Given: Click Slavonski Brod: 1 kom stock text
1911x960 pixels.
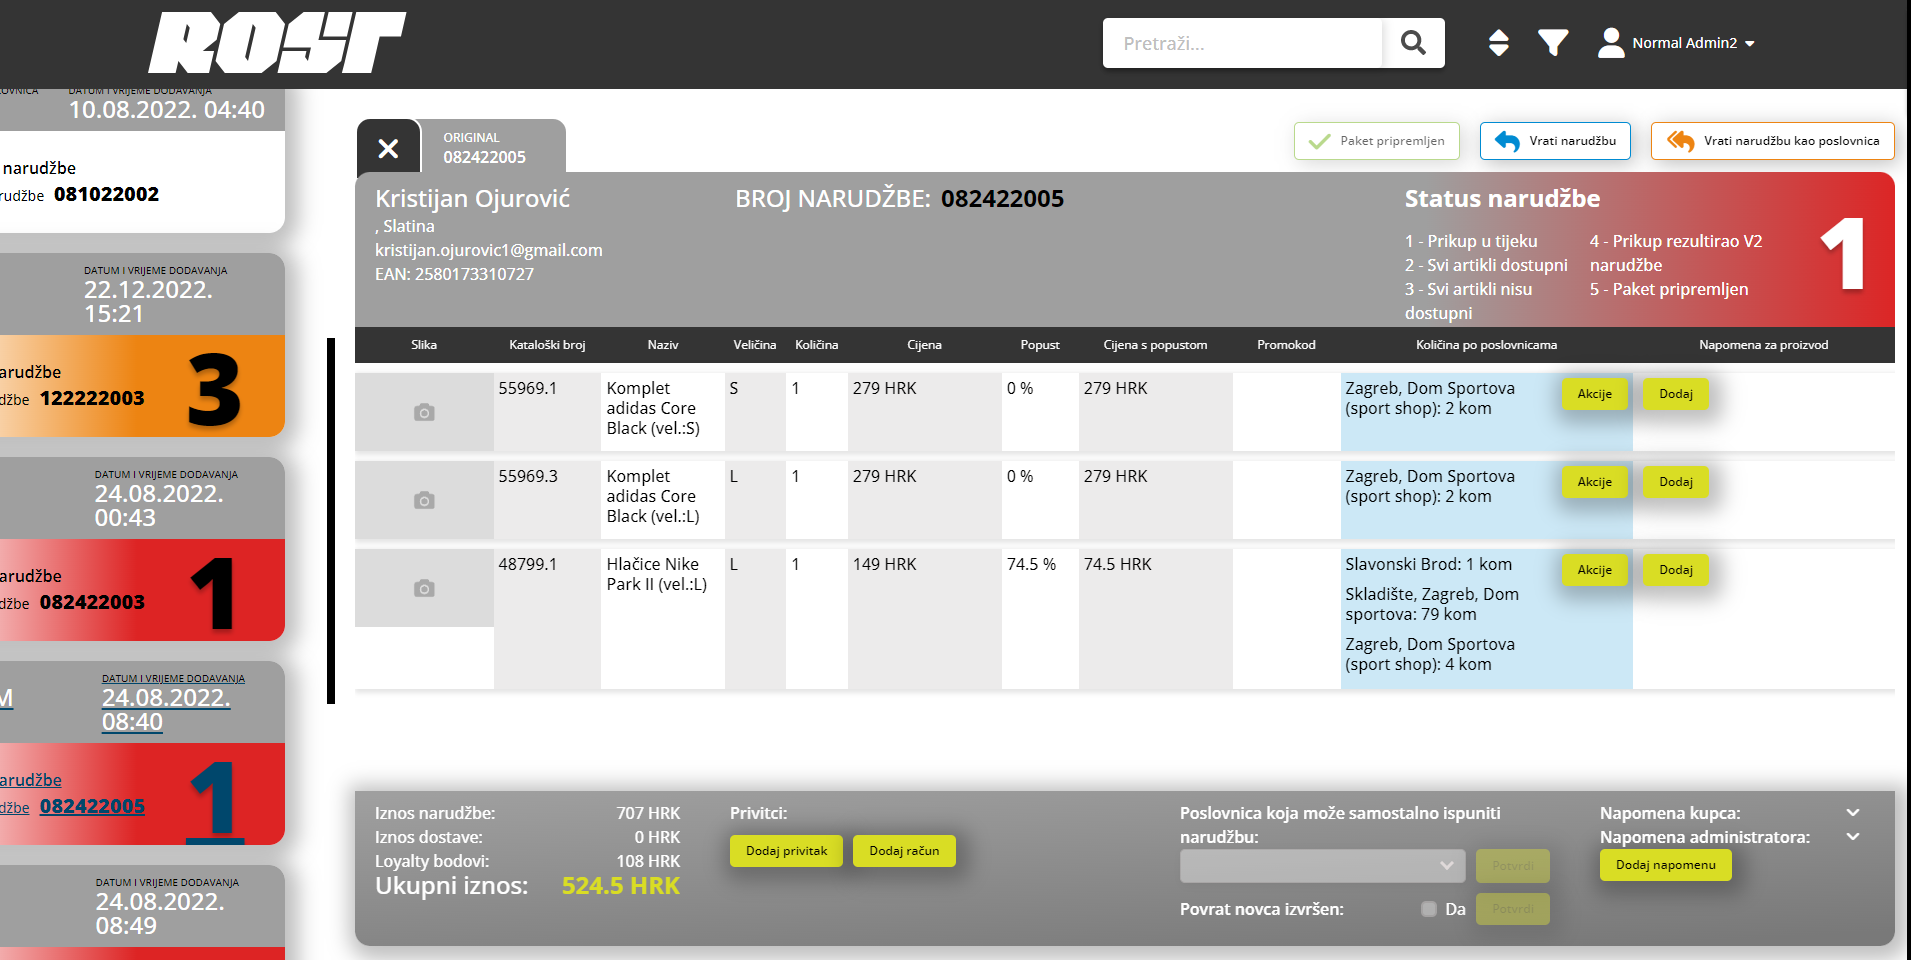Looking at the screenshot, I should coord(1428,564).
